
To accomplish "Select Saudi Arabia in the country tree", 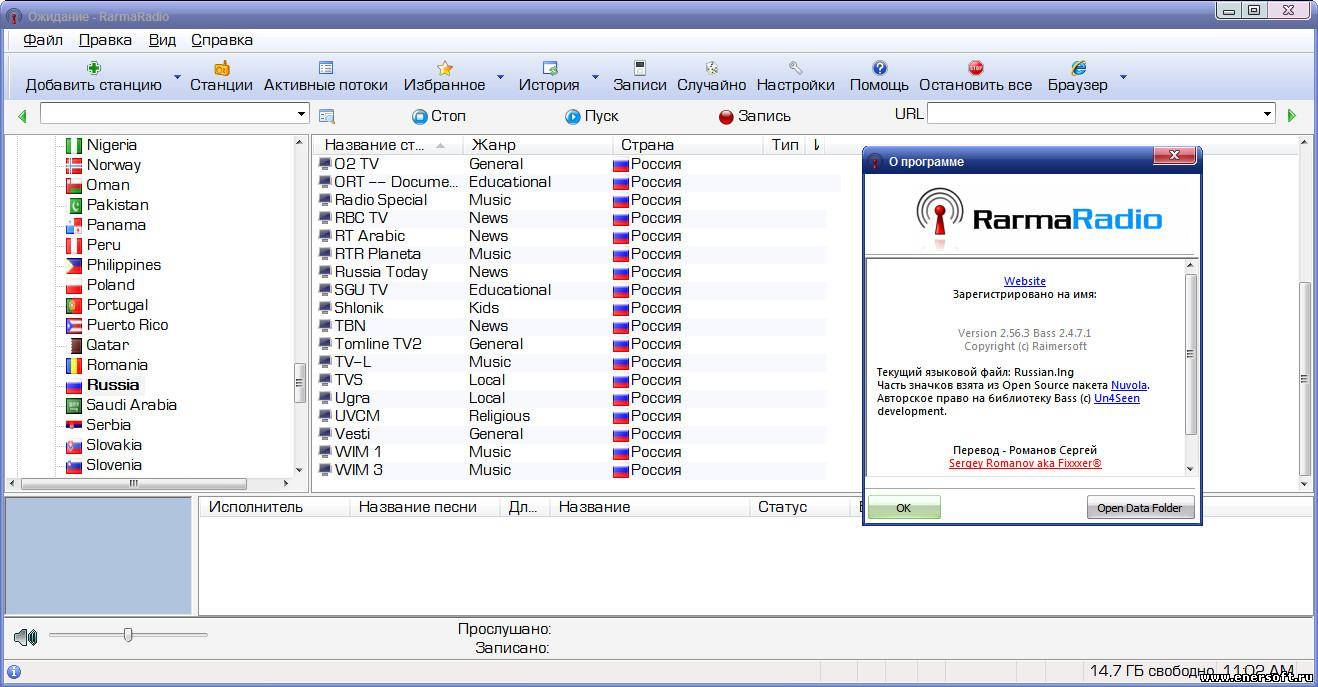I will point(131,405).
